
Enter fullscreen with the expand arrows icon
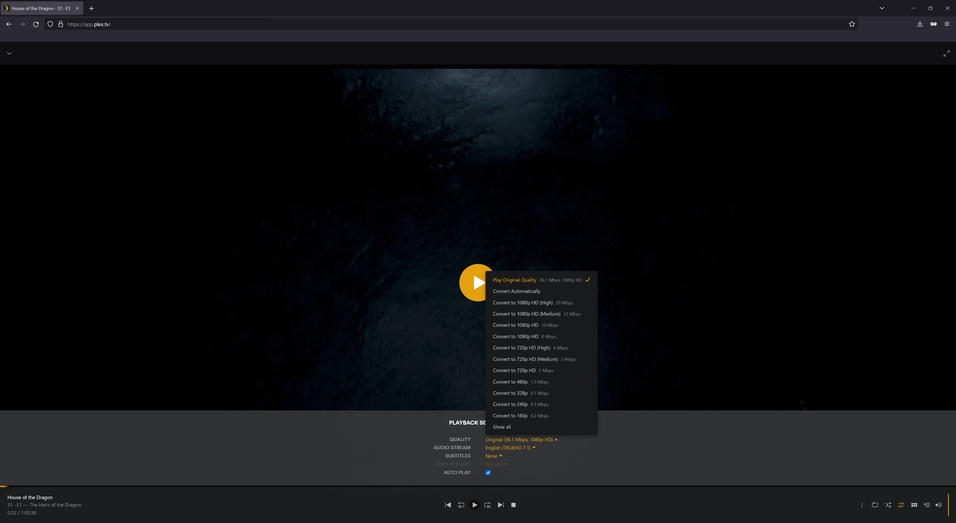tap(946, 53)
